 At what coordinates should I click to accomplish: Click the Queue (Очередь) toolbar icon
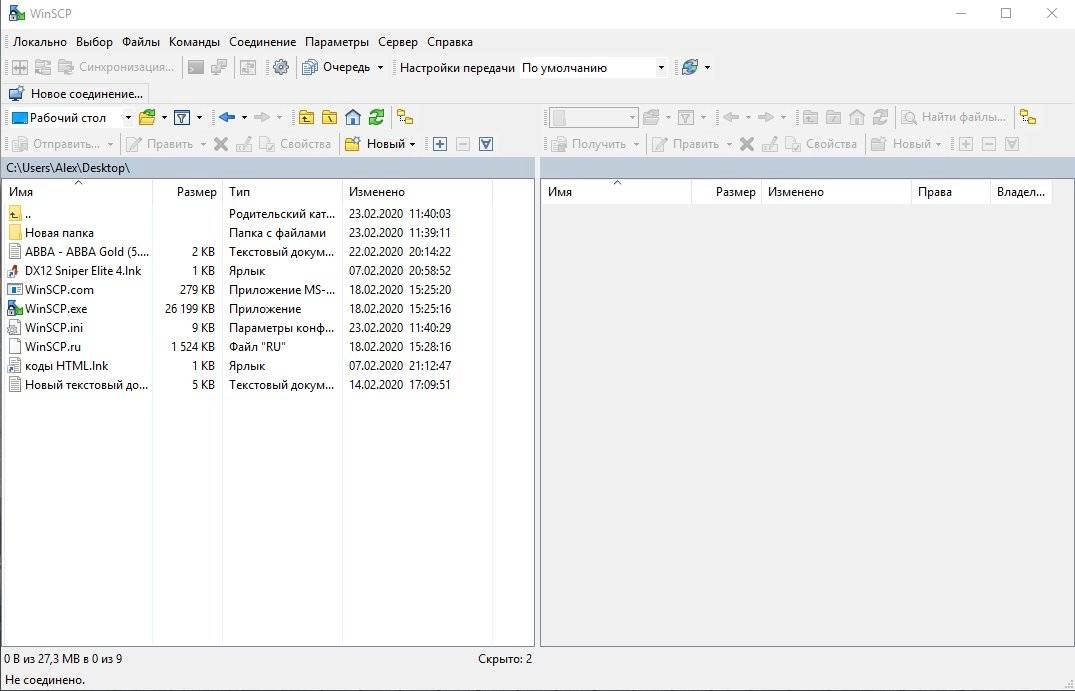pyautogui.click(x=310, y=67)
